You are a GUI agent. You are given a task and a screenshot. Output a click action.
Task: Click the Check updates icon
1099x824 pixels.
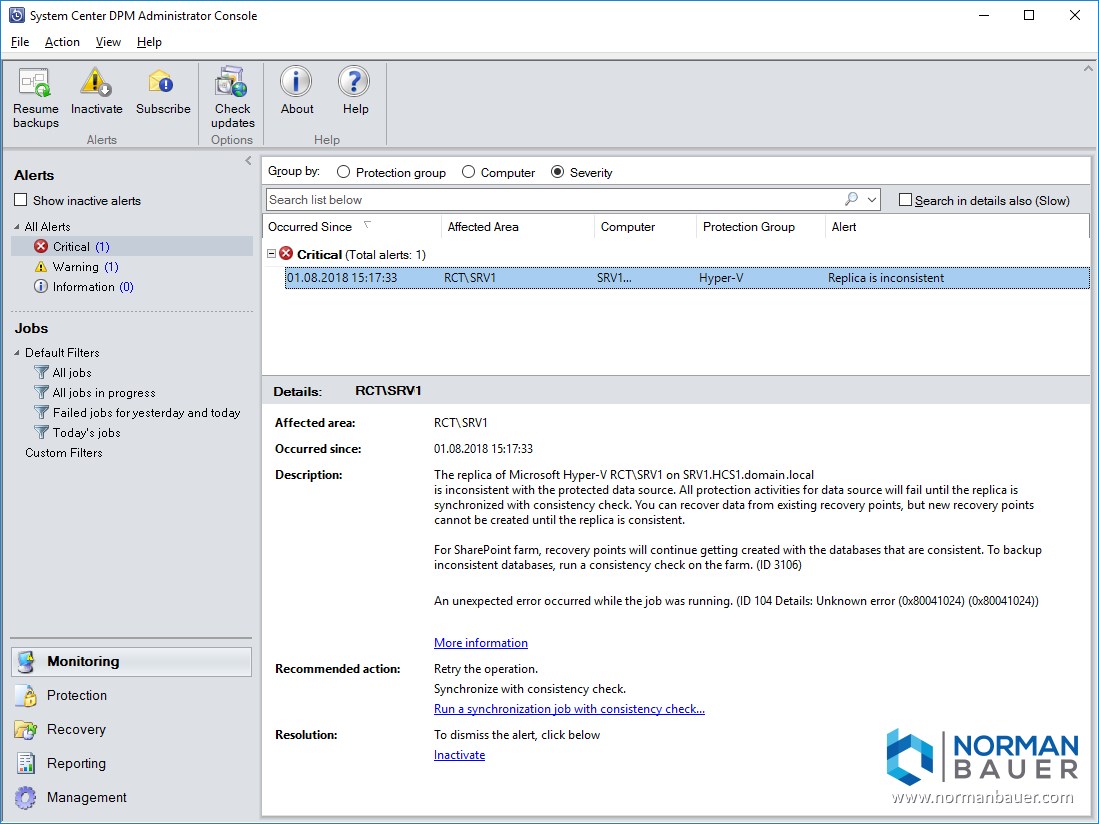click(x=231, y=82)
